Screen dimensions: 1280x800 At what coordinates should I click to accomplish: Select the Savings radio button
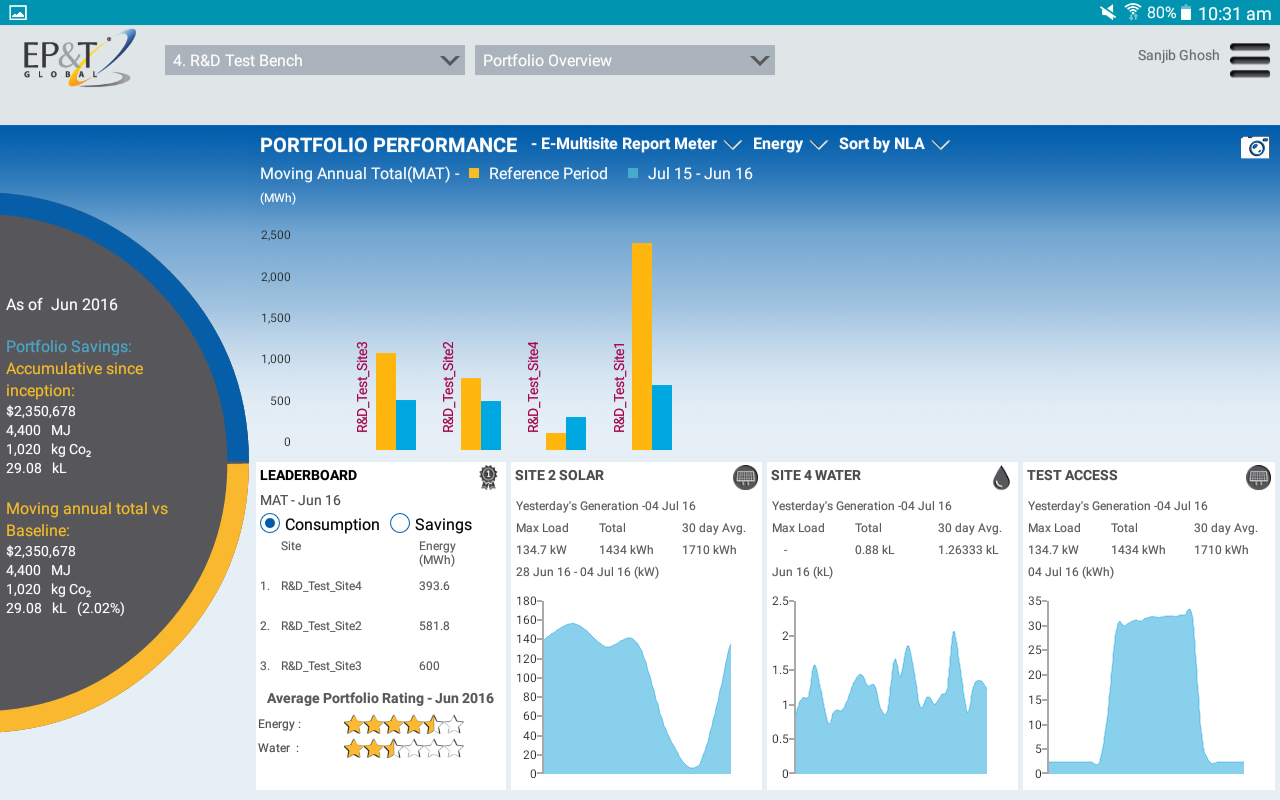pyautogui.click(x=400, y=524)
